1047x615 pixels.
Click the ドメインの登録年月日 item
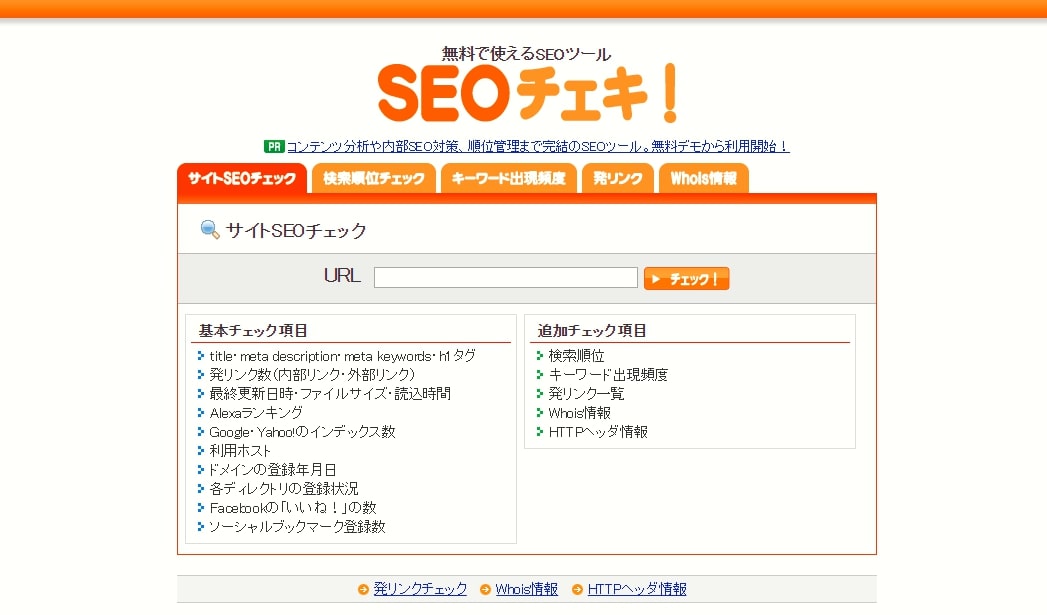272,470
